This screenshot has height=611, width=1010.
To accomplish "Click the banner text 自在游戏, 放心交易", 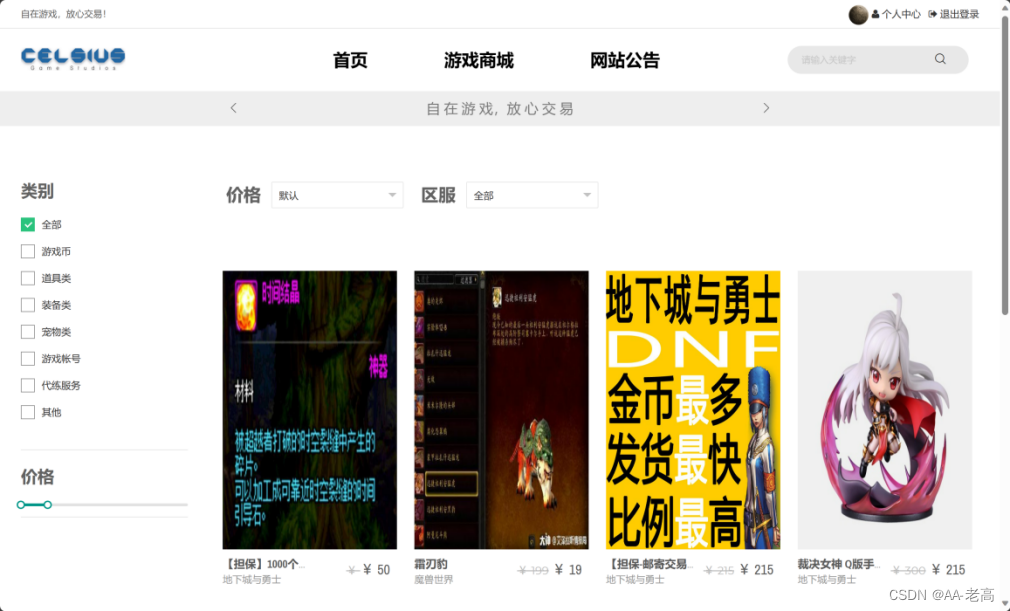I will tap(500, 109).
